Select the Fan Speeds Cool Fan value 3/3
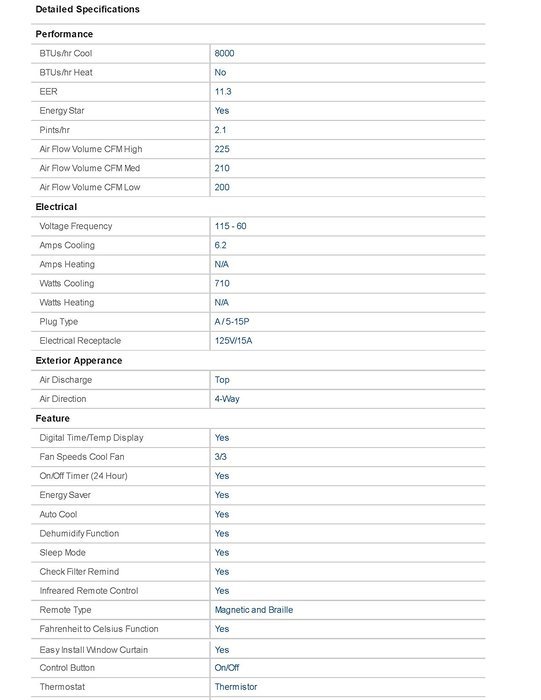The image size is (541, 700). 221,457
